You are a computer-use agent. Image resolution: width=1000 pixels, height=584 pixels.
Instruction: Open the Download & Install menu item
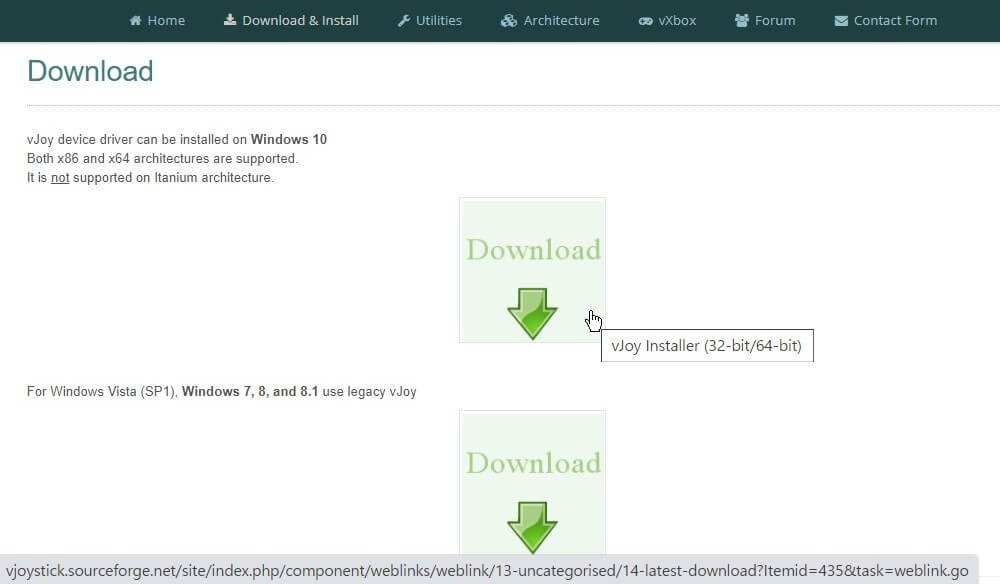291,20
